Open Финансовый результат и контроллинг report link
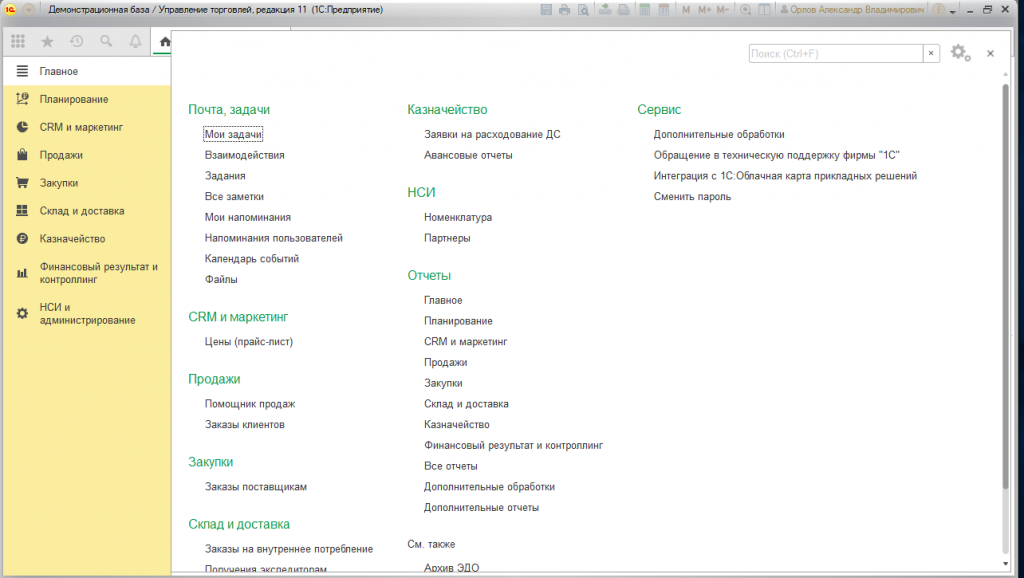This screenshot has width=1024, height=578. click(513, 445)
